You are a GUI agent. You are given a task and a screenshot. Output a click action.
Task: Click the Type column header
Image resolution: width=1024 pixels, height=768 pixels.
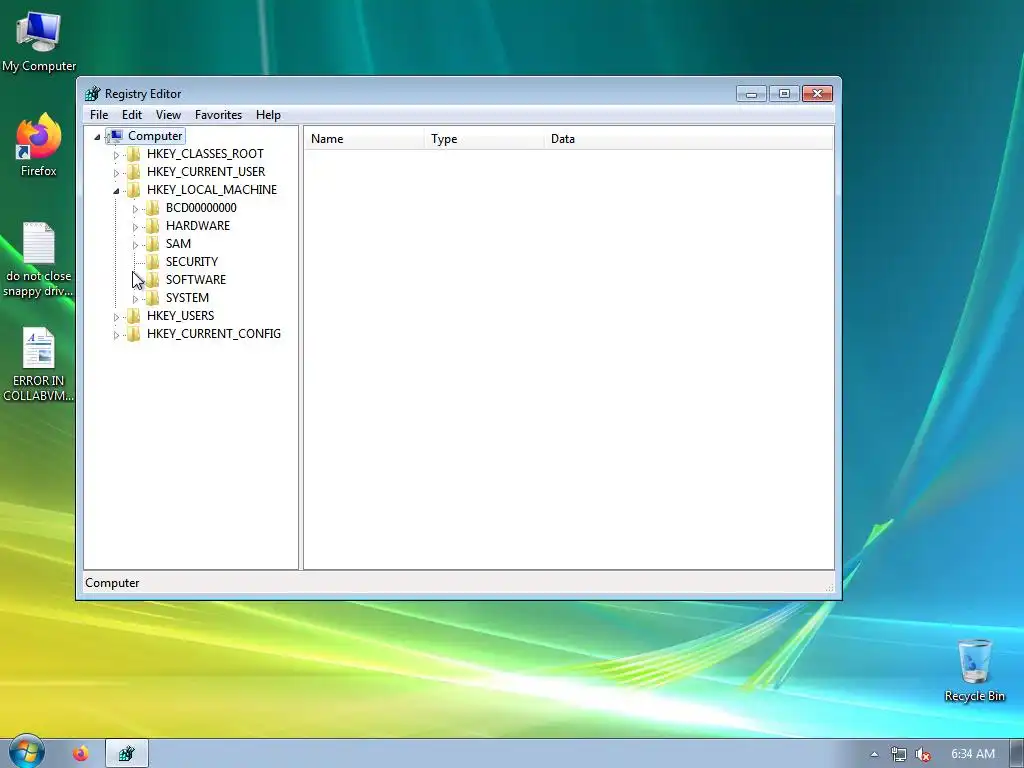[x=484, y=139]
